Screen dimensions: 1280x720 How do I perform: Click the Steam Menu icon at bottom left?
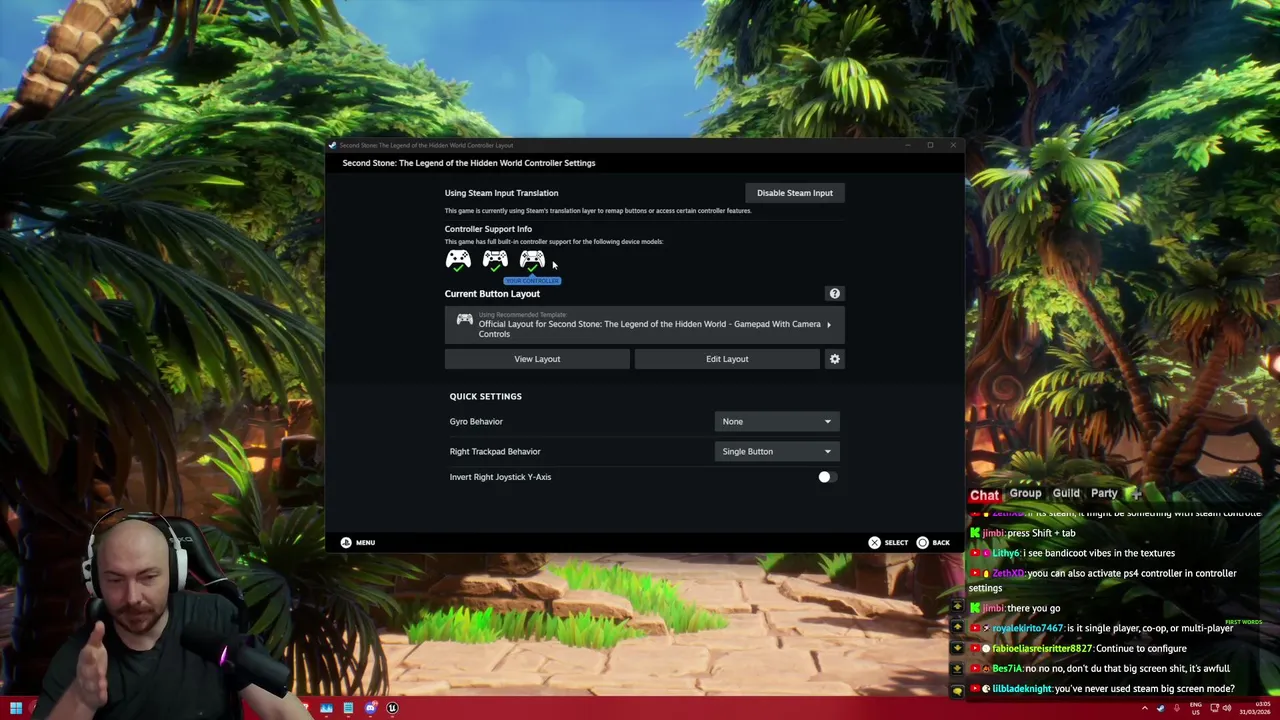[x=346, y=542]
